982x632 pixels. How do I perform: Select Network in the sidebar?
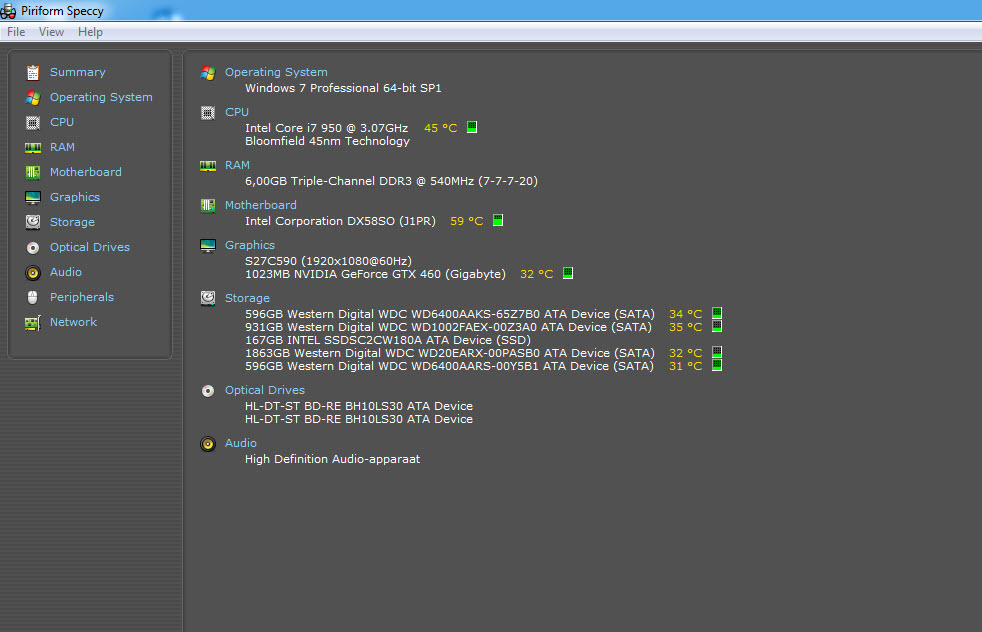pyautogui.click(x=73, y=323)
